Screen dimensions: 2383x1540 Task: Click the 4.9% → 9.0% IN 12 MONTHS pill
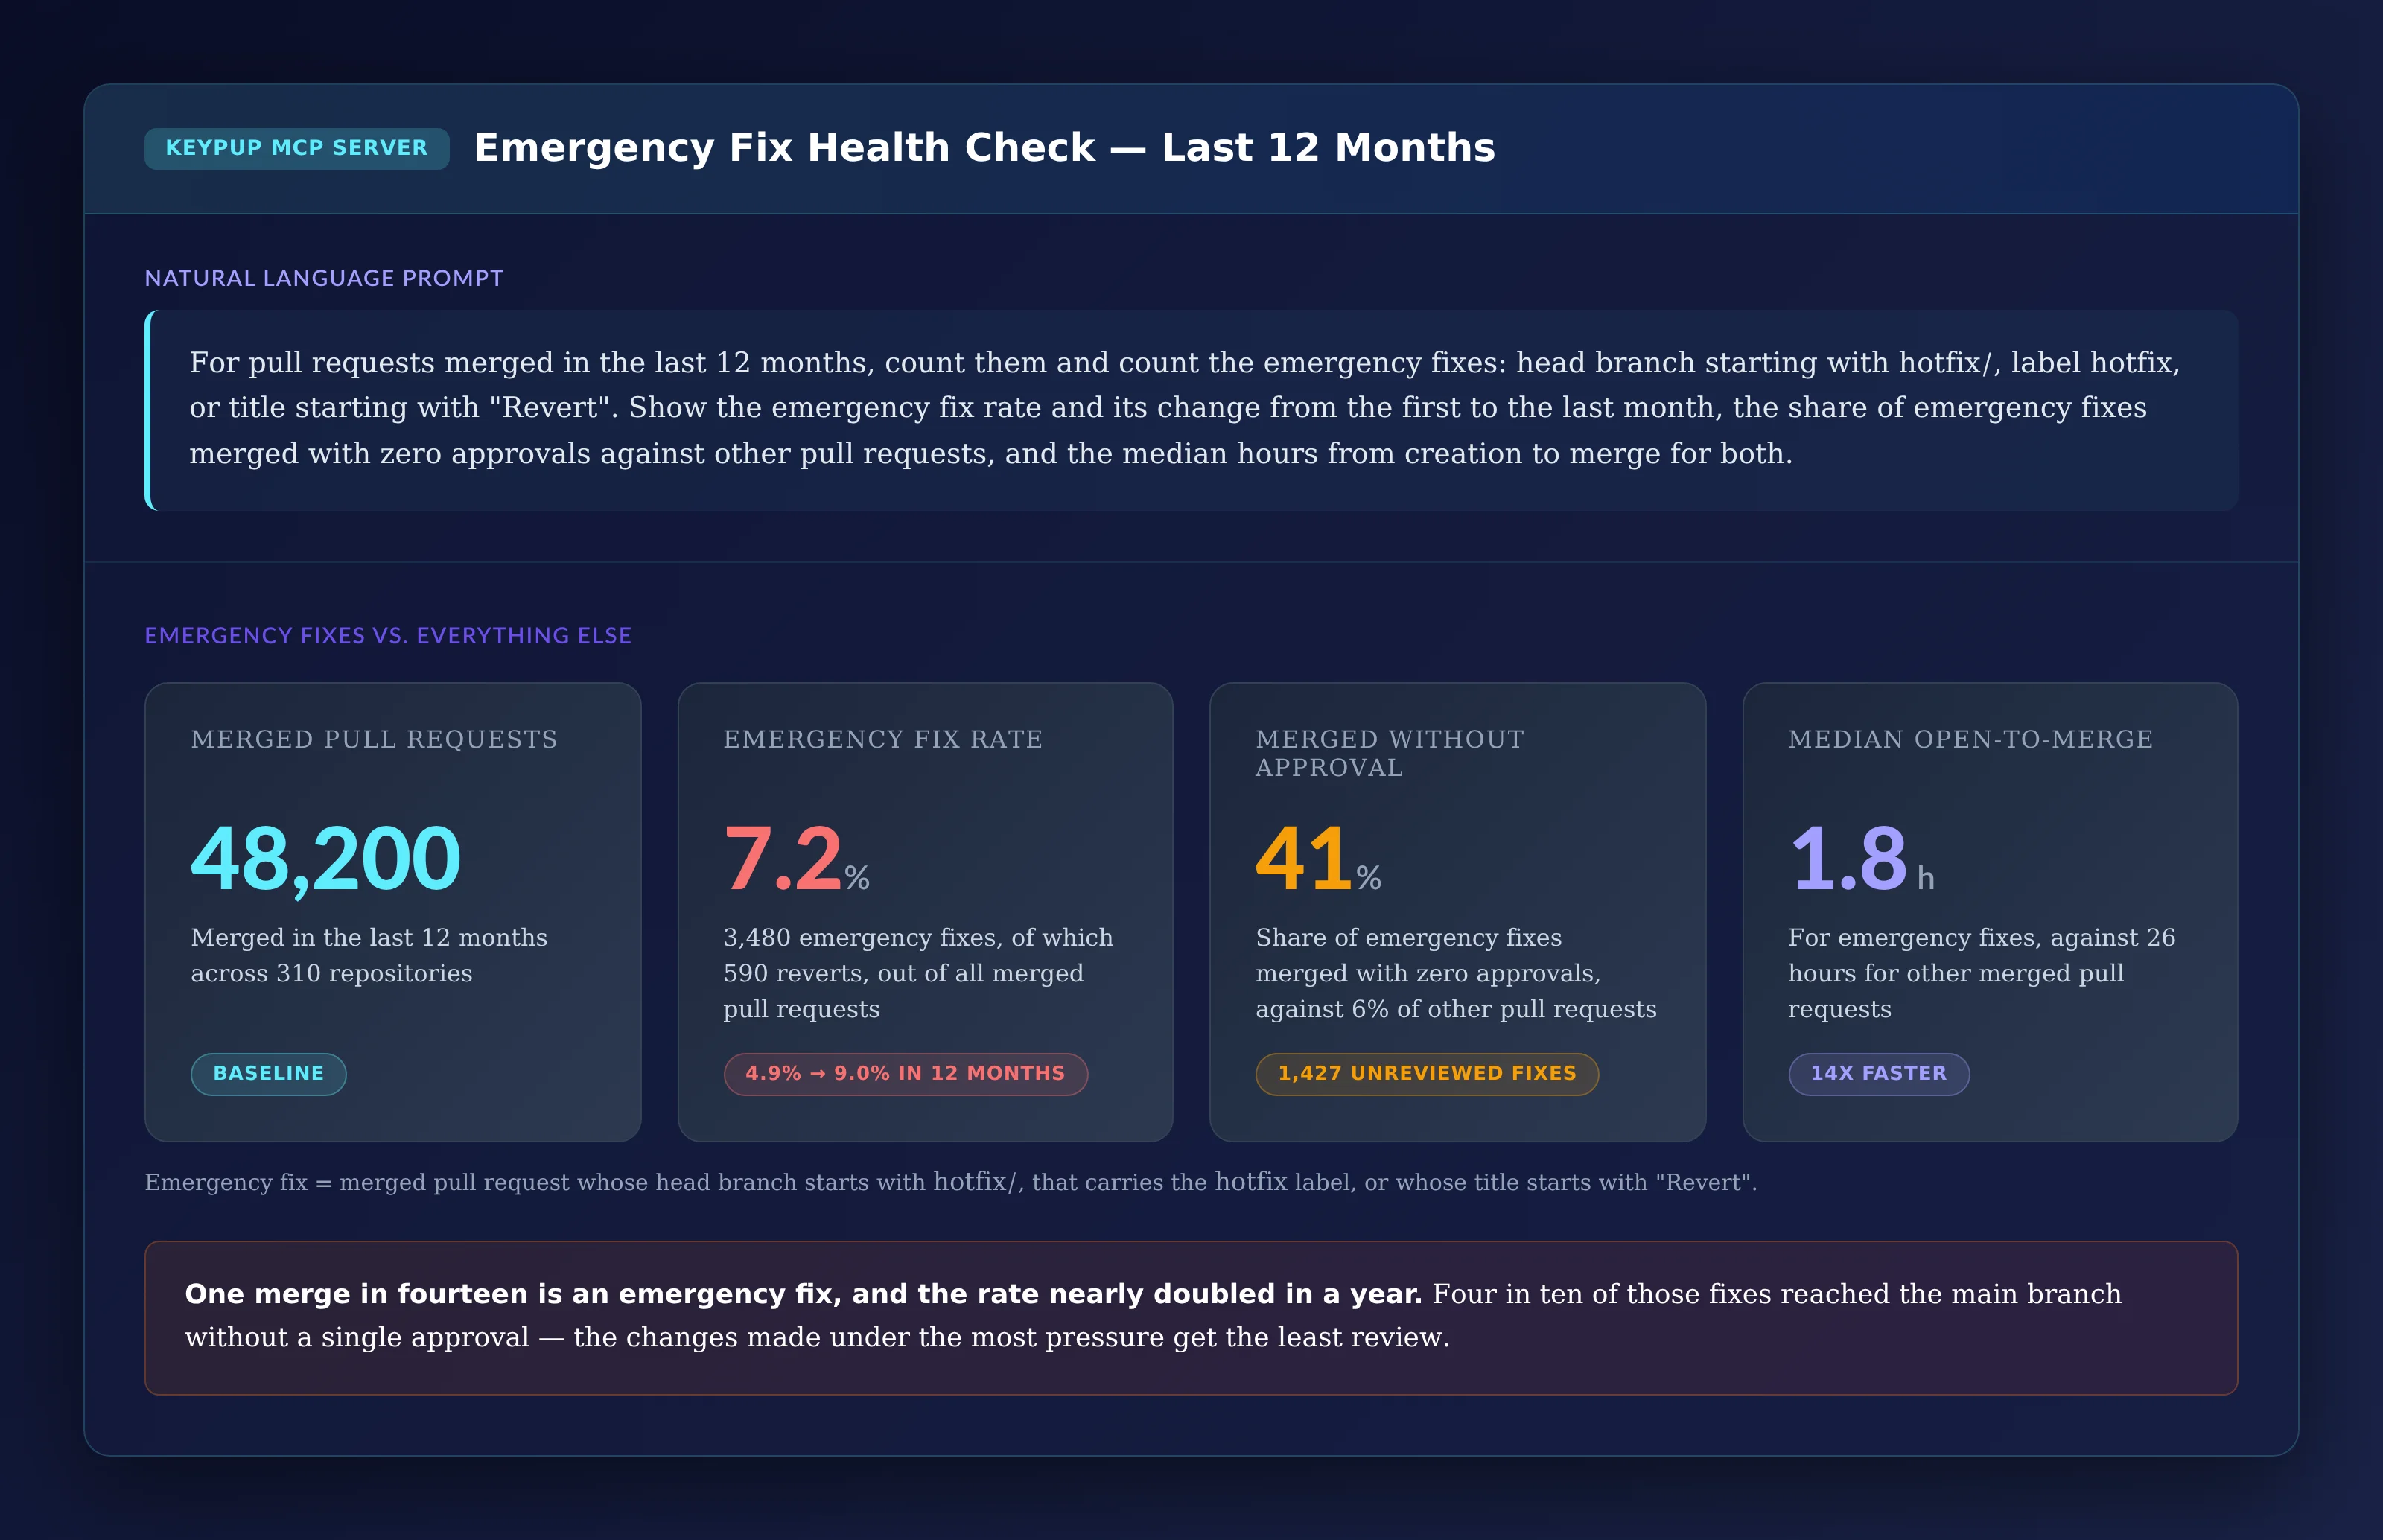(905, 1074)
